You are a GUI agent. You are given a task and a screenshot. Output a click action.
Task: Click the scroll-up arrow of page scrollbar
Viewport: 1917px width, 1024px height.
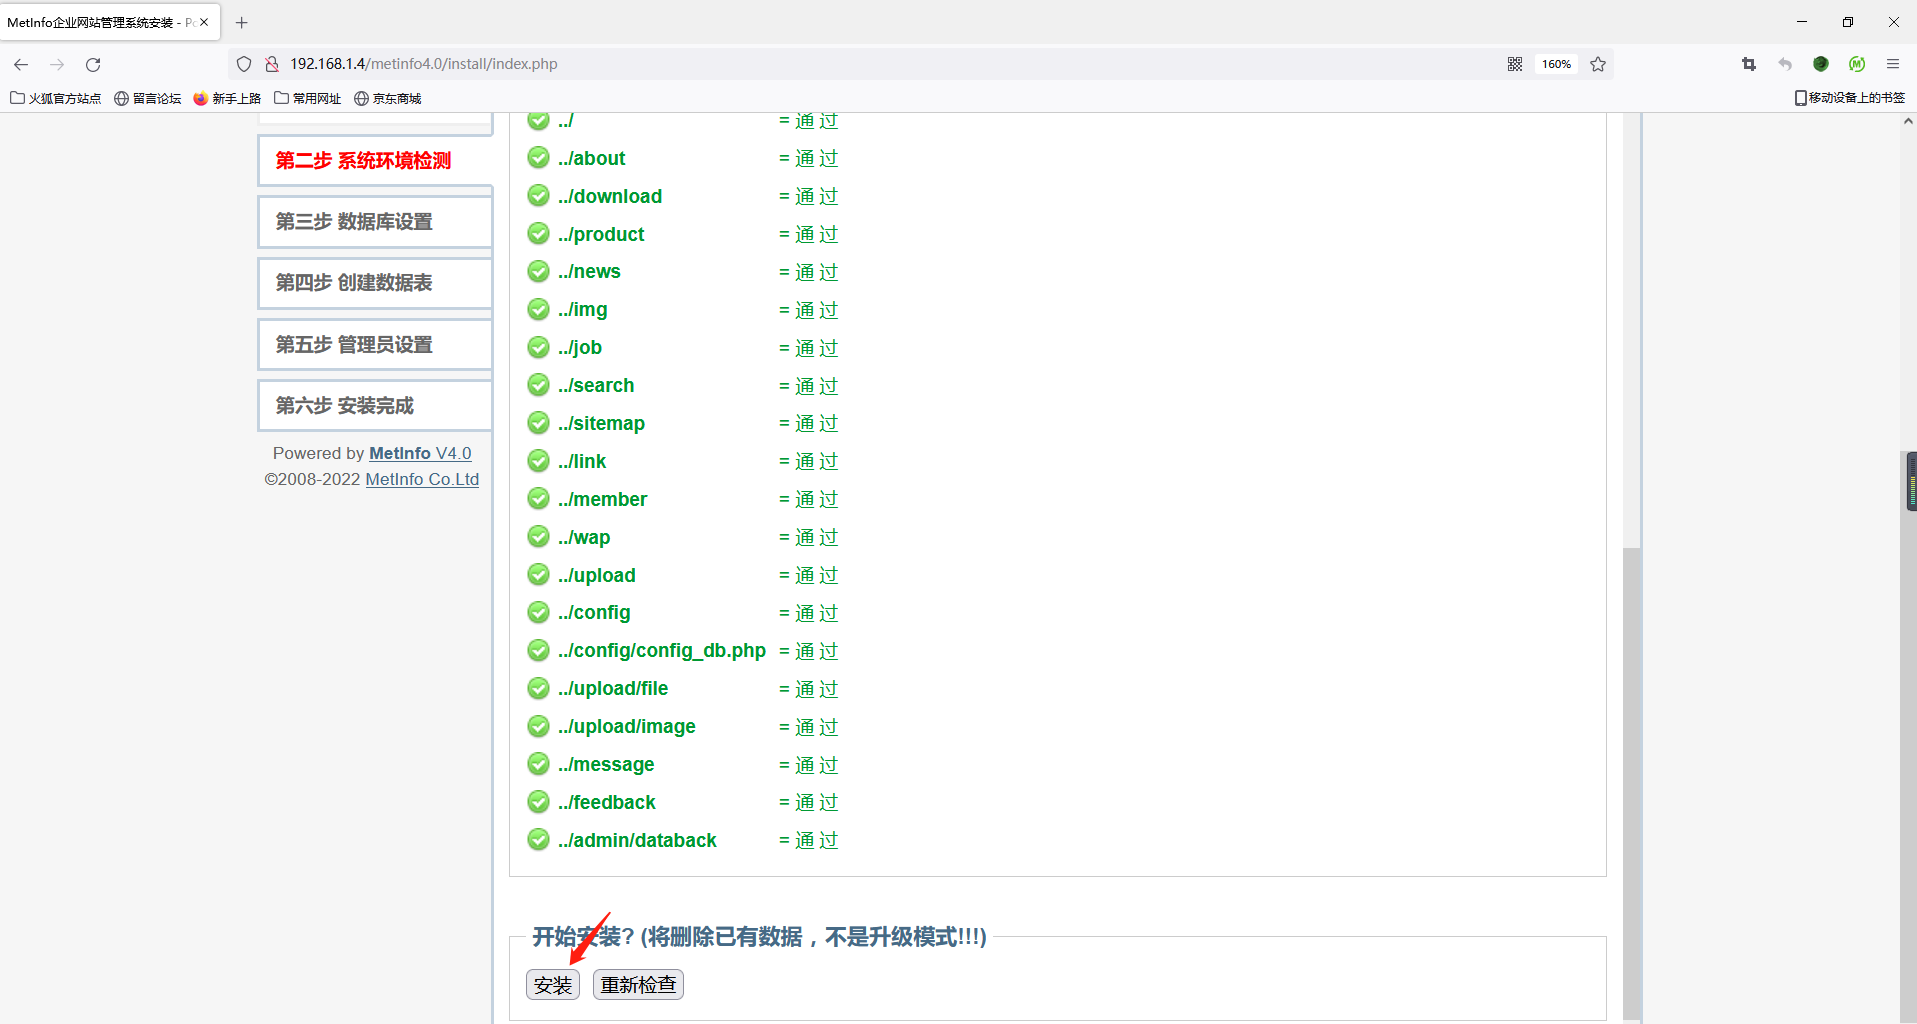pos(1908,121)
